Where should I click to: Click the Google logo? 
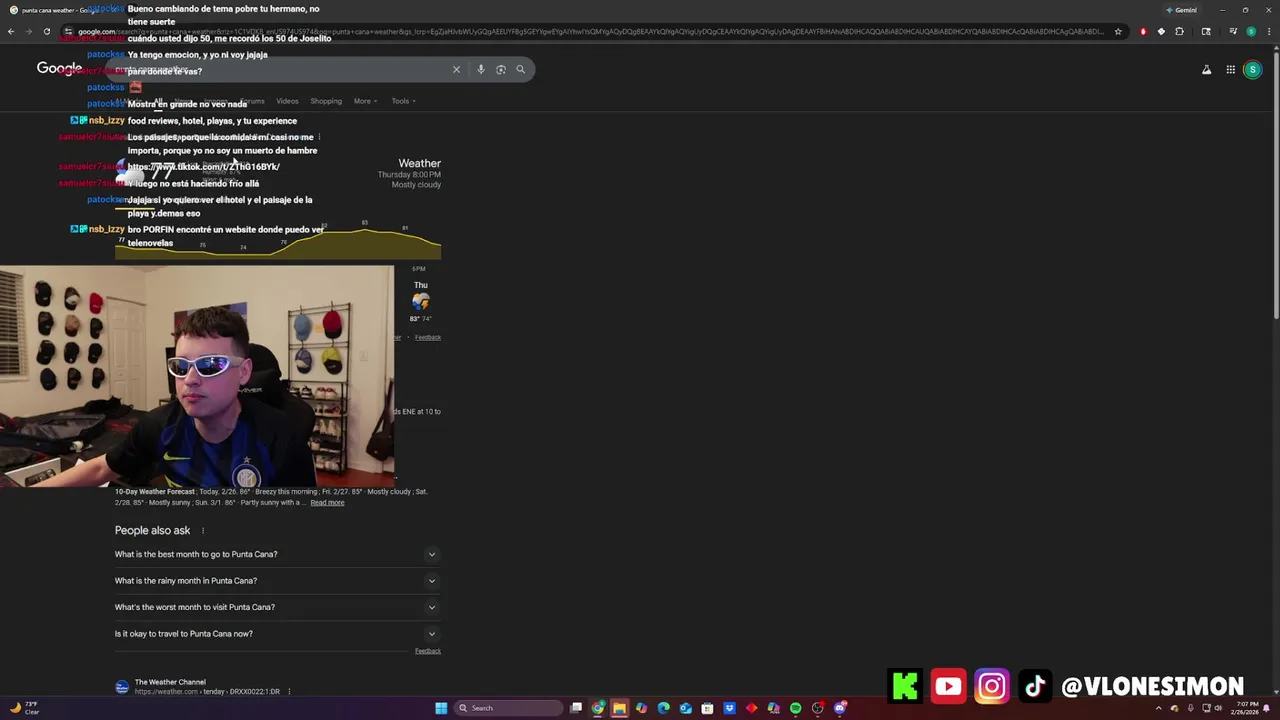coord(60,69)
